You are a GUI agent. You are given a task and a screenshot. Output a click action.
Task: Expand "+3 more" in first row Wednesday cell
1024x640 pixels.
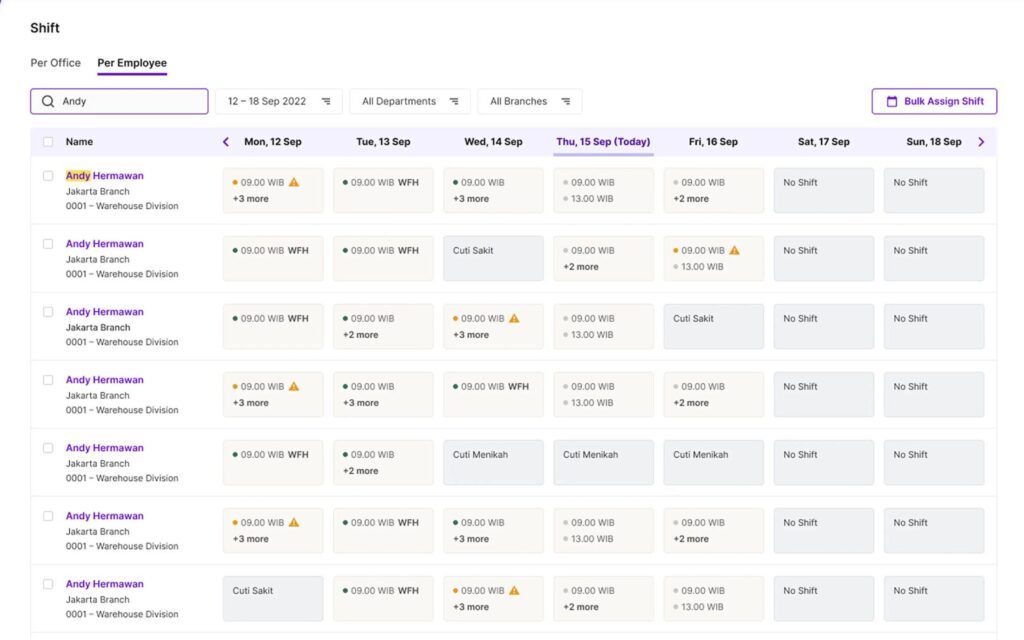471,199
